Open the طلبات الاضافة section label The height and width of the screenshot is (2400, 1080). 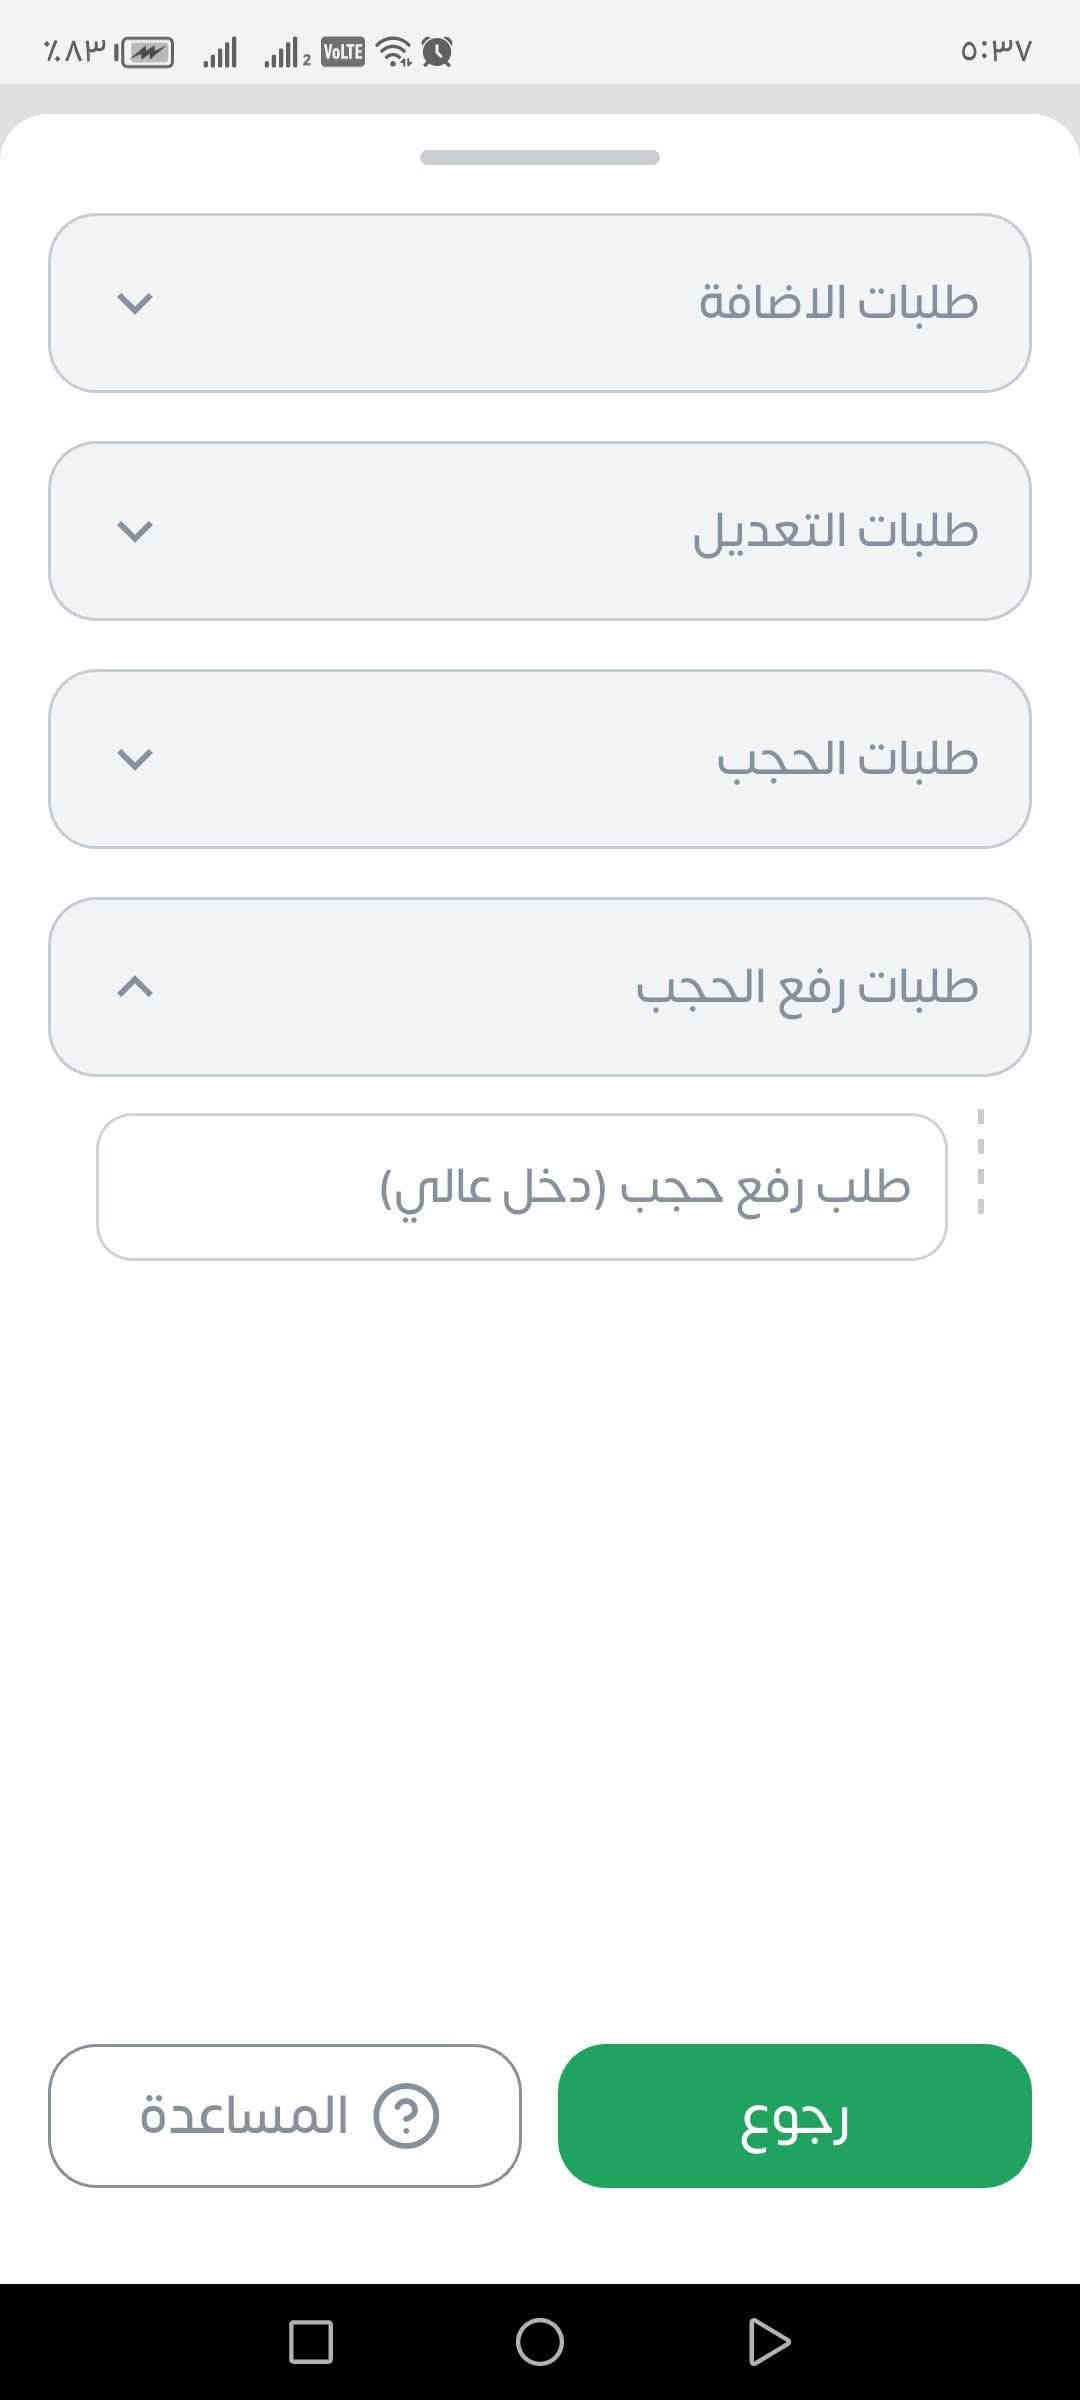point(838,303)
